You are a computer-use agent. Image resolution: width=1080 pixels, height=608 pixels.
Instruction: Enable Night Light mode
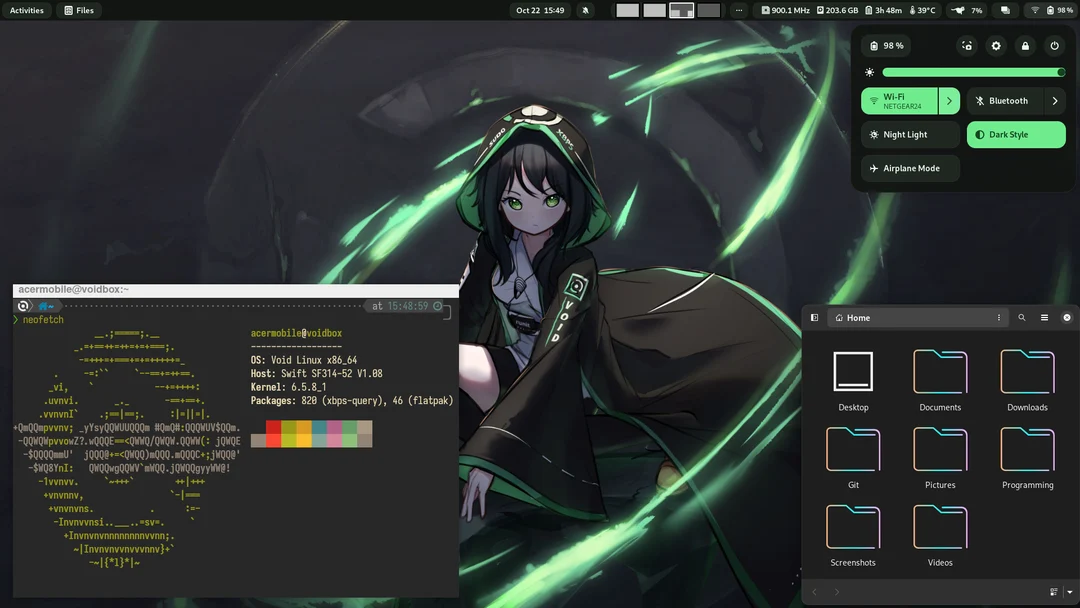pyautogui.click(x=908, y=134)
